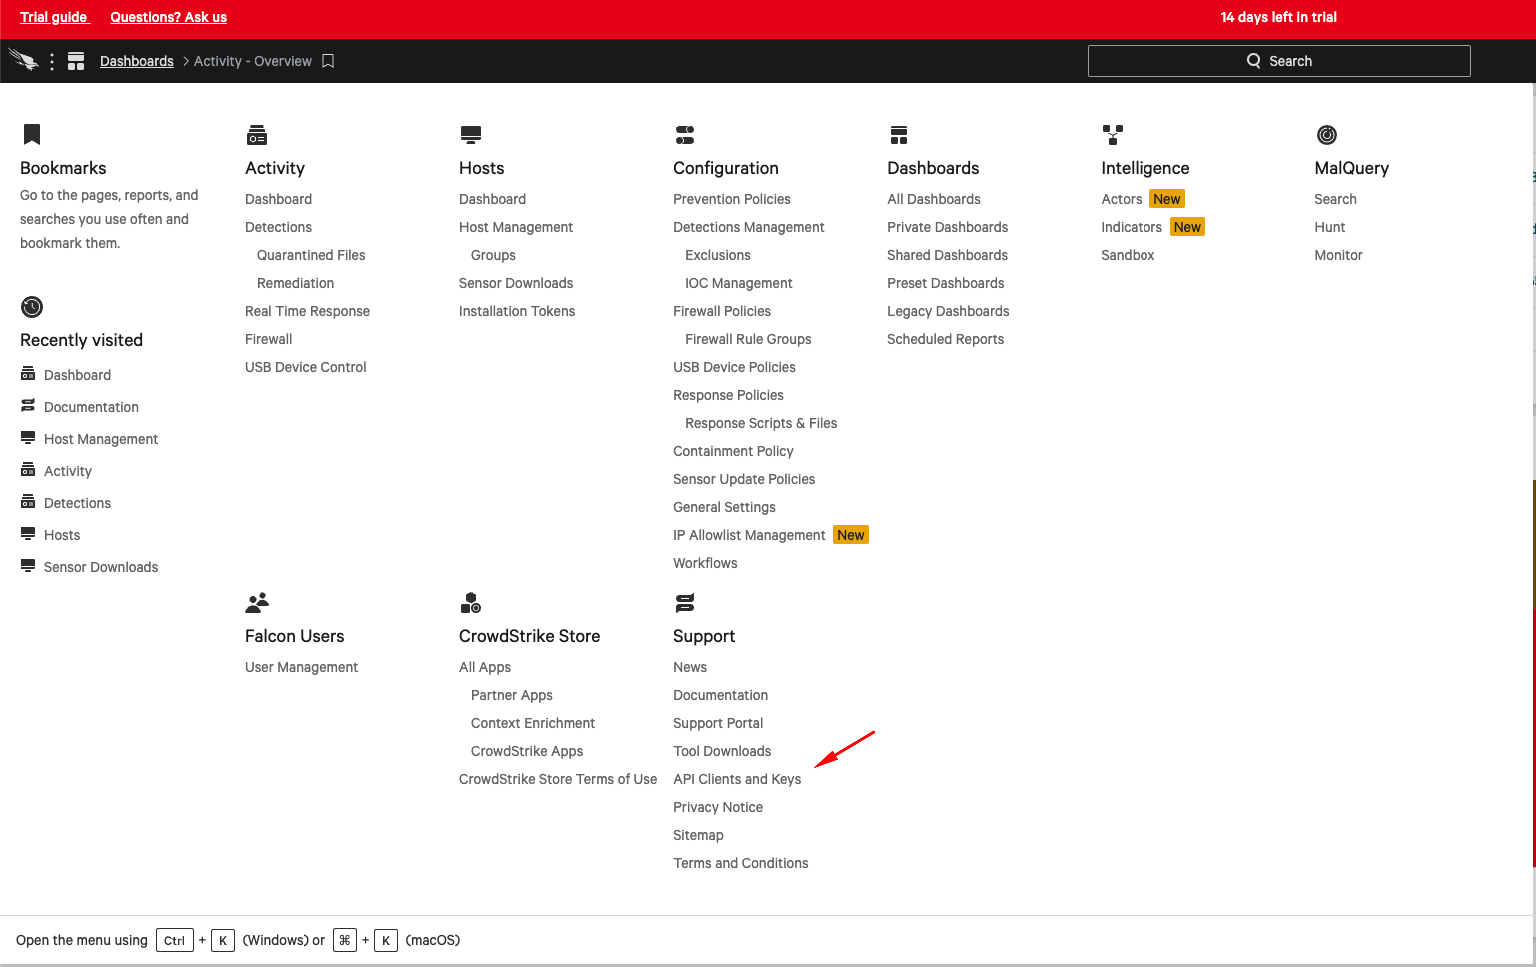Open Sensor Update Policies

click(744, 479)
